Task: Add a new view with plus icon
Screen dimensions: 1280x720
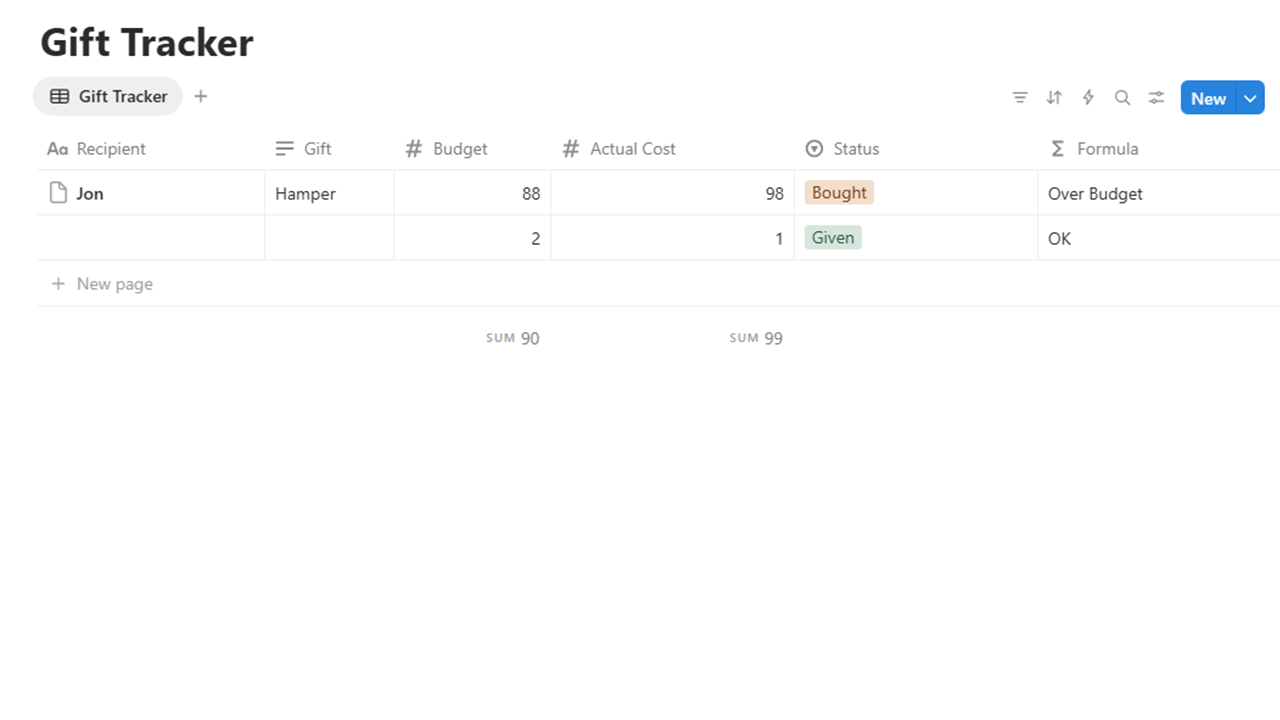Action: click(x=201, y=96)
